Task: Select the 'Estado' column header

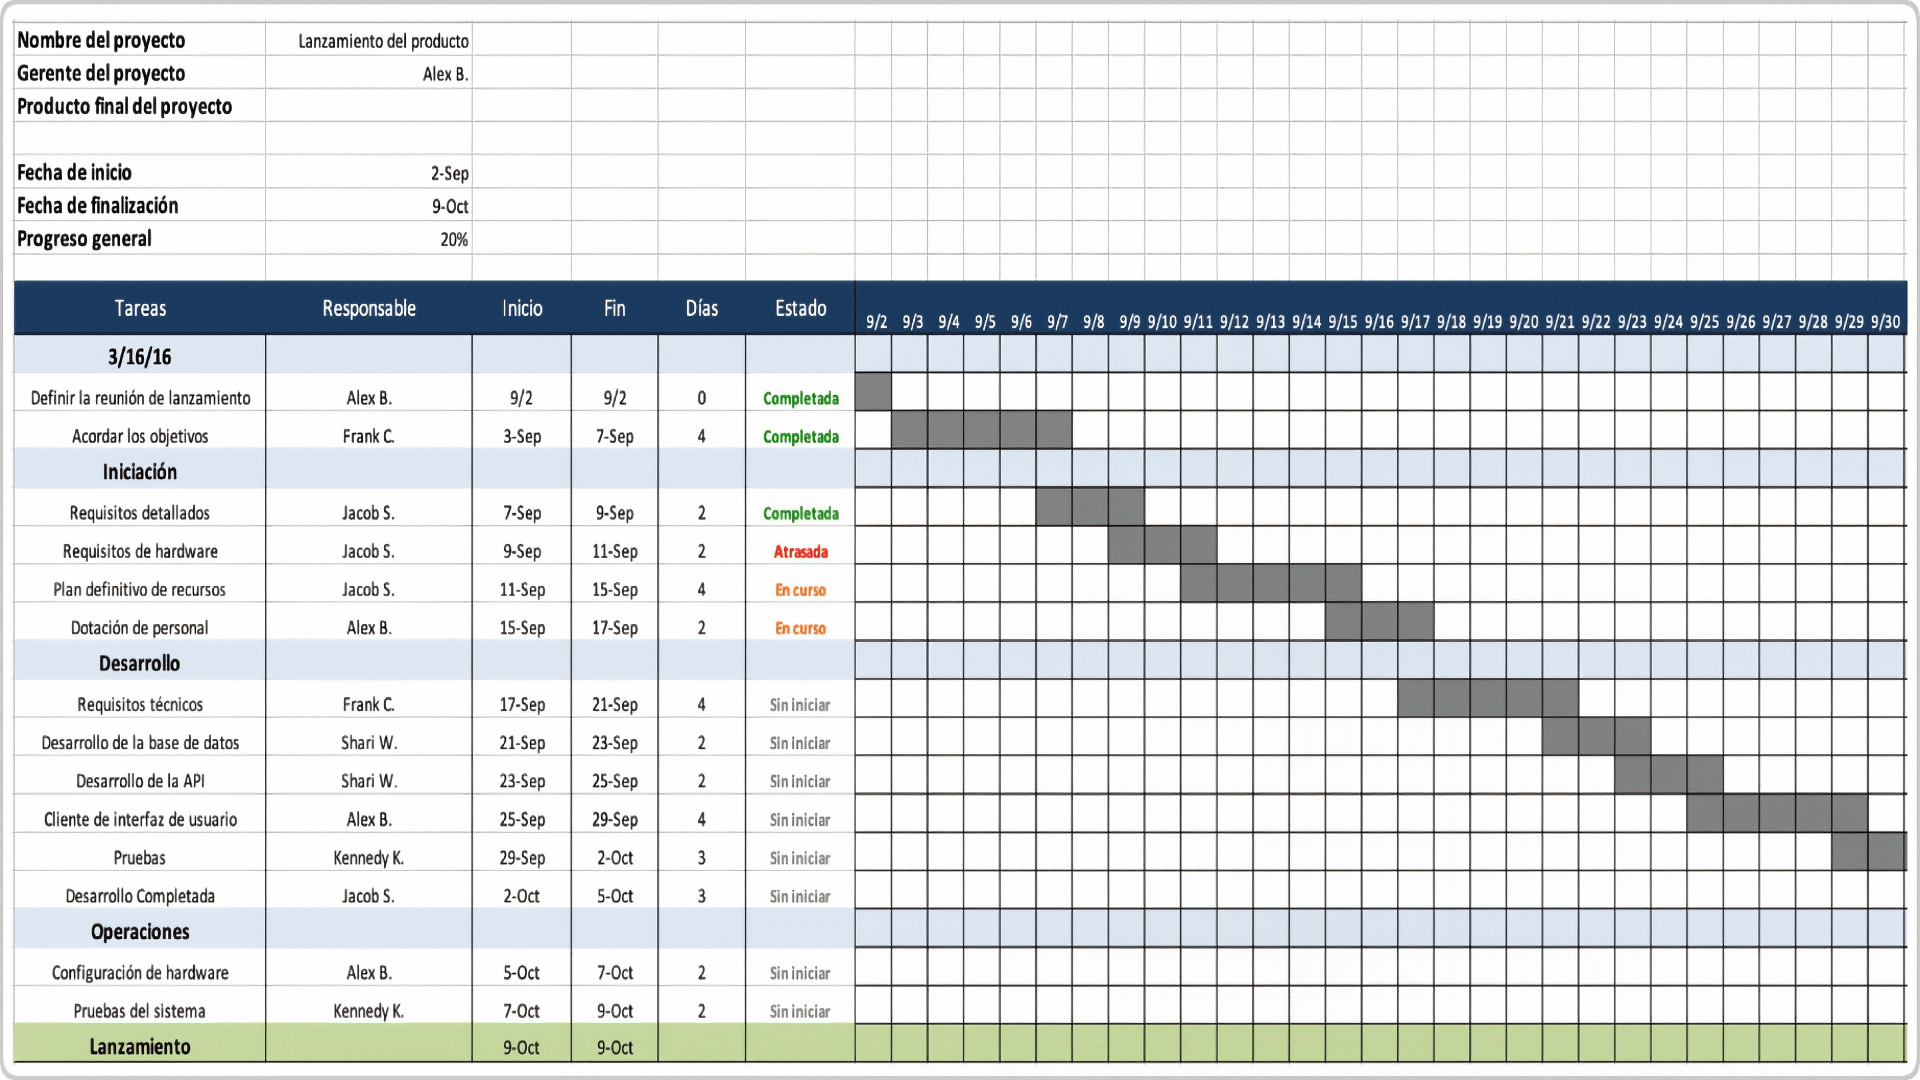Action: point(800,308)
